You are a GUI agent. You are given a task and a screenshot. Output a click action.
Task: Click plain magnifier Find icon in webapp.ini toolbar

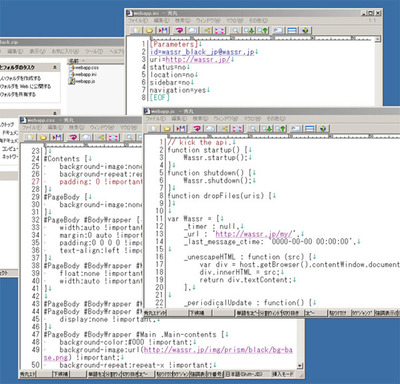tap(236, 31)
